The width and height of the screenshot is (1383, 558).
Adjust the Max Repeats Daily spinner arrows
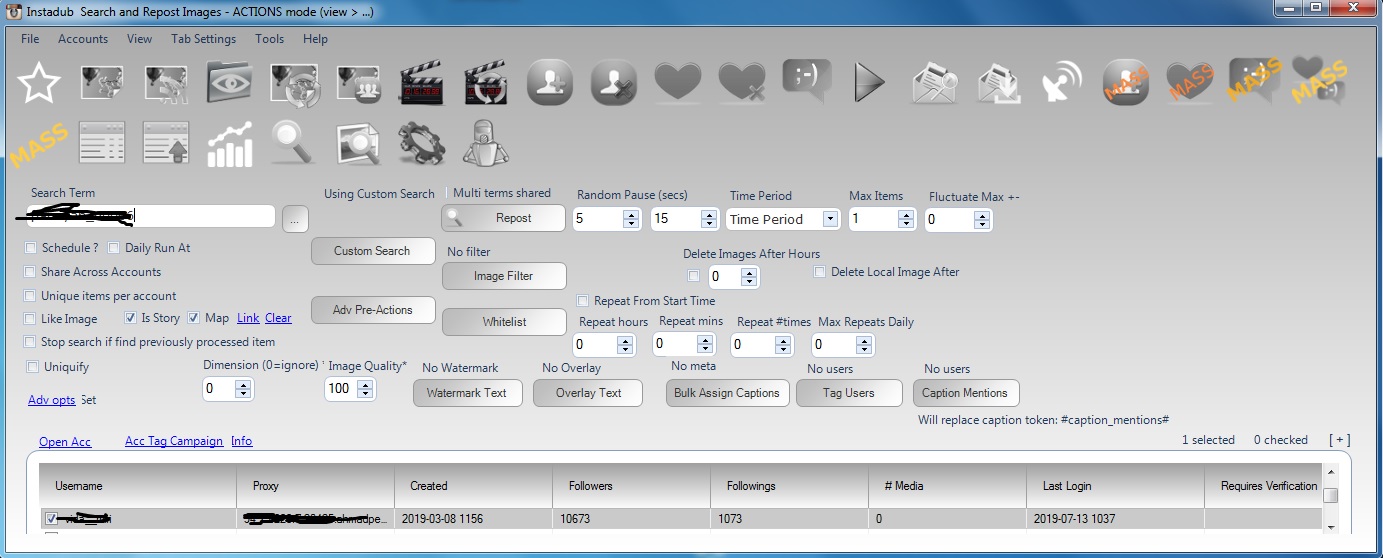click(866, 345)
